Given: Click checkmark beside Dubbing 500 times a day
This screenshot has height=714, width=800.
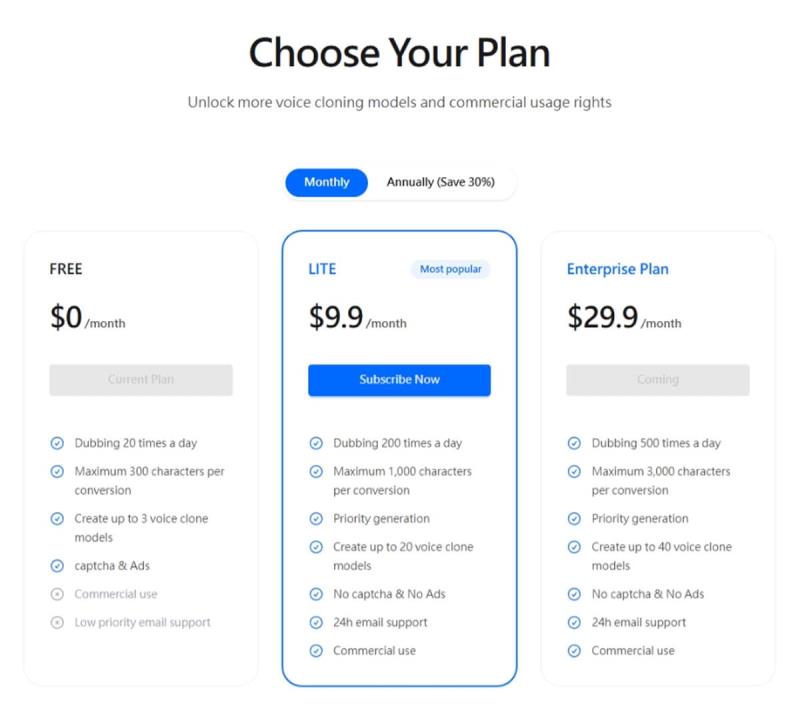Looking at the screenshot, I should coord(574,443).
